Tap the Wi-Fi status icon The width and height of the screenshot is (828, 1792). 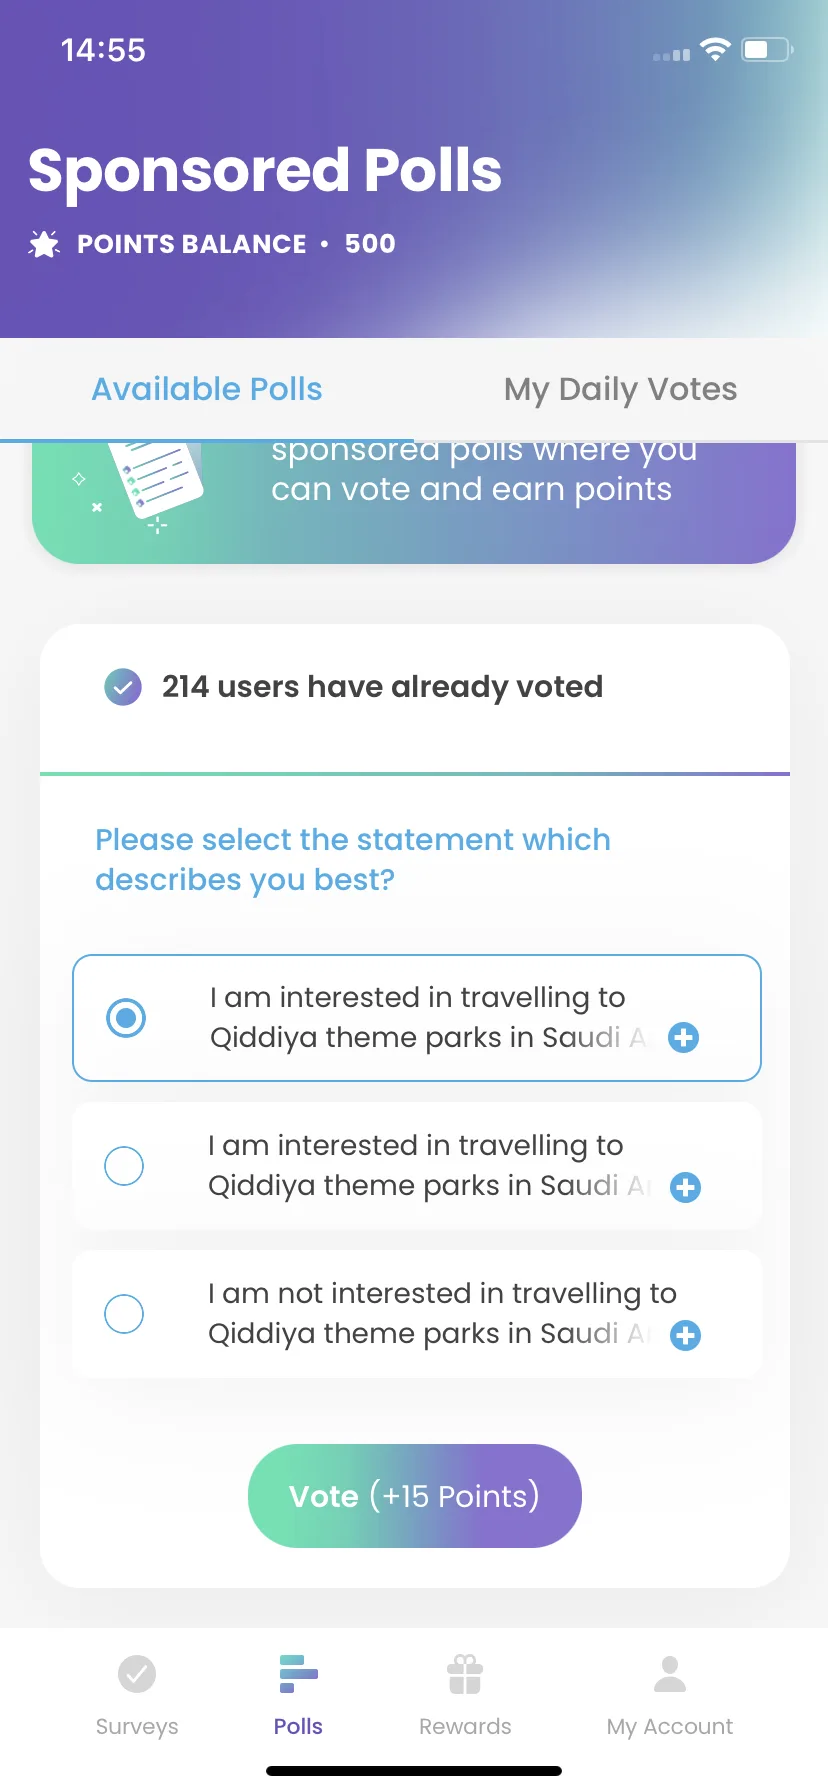coord(715,49)
